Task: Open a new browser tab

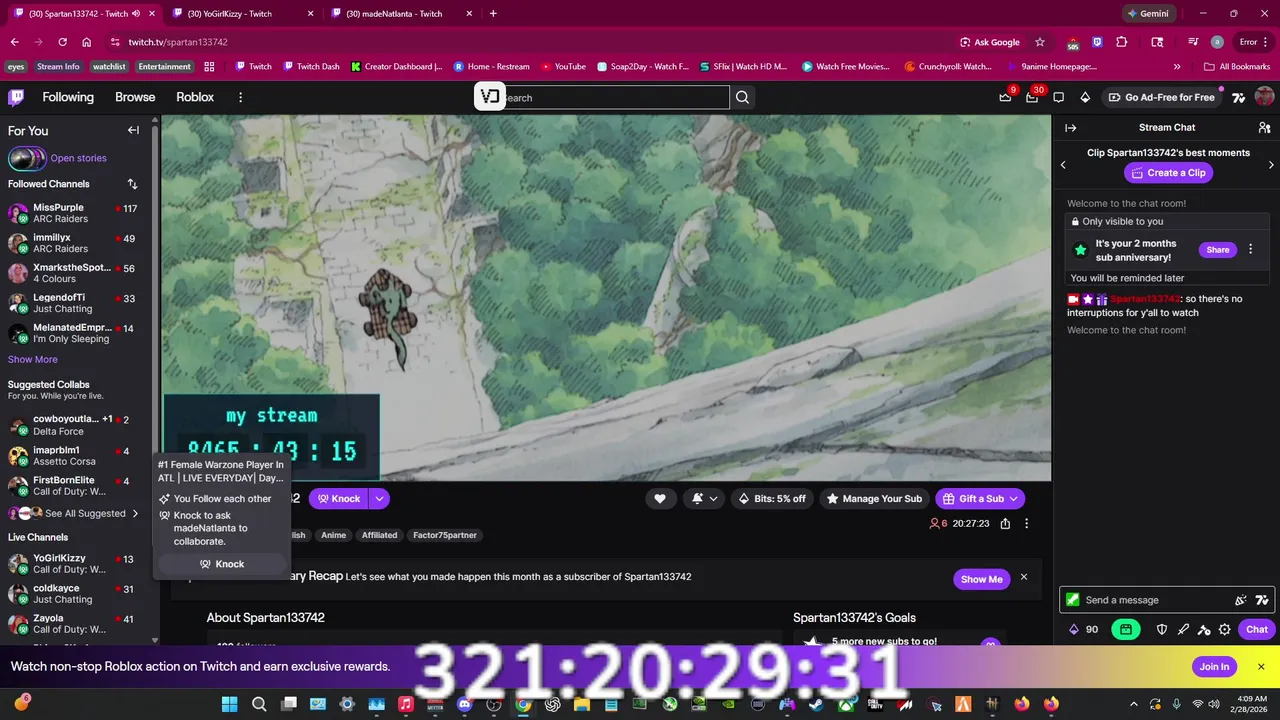Action: [x=493, y=14]
